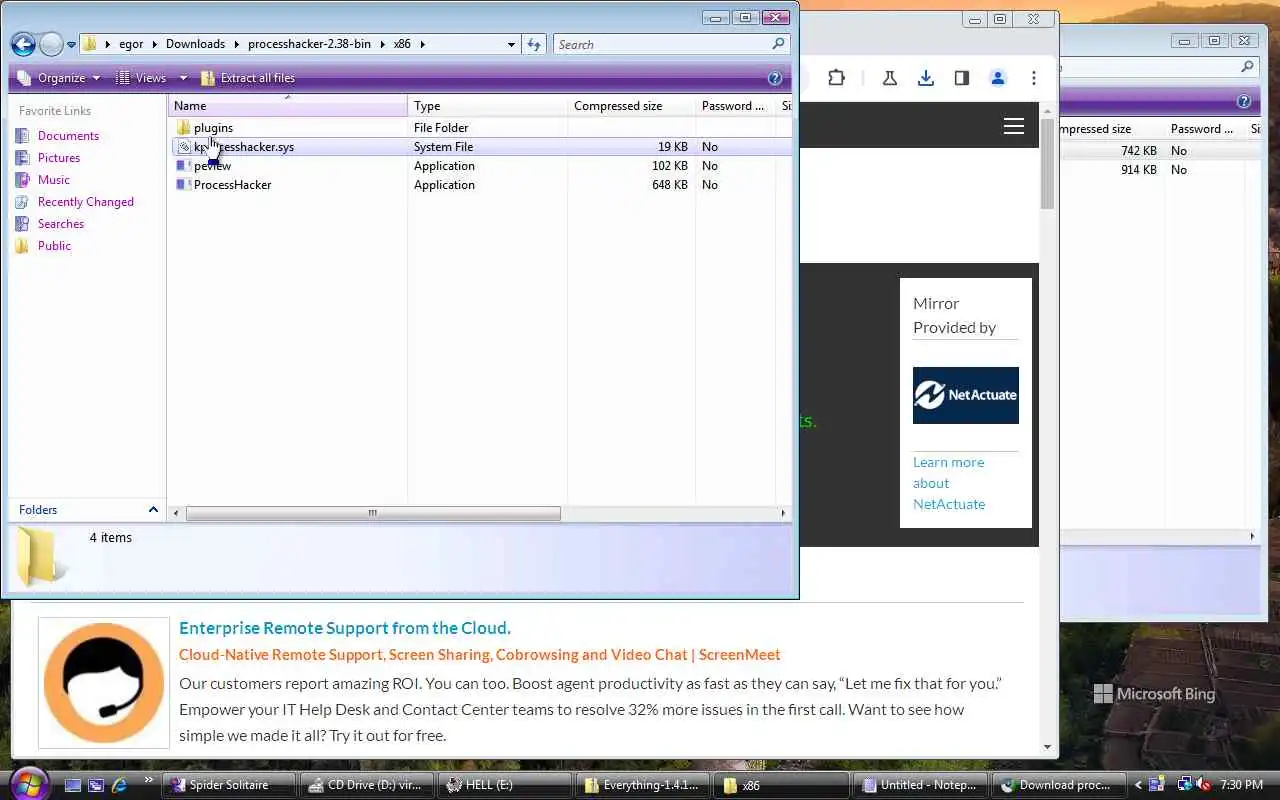
Task: Click the folder icon in the address bar
Action: (x=90, y=44)
